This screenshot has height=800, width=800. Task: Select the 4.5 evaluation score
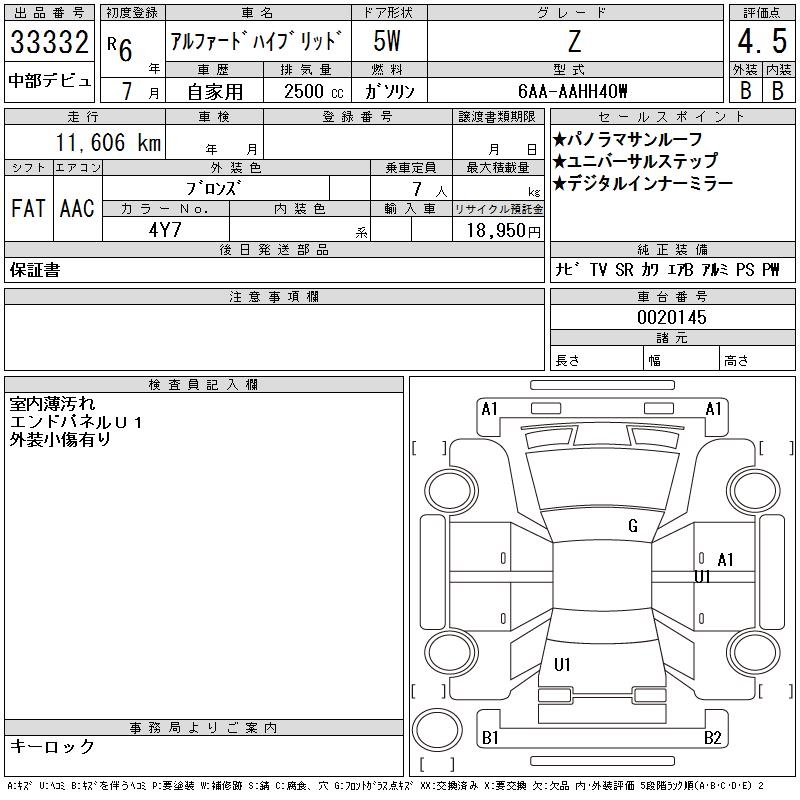click(762, 41)
